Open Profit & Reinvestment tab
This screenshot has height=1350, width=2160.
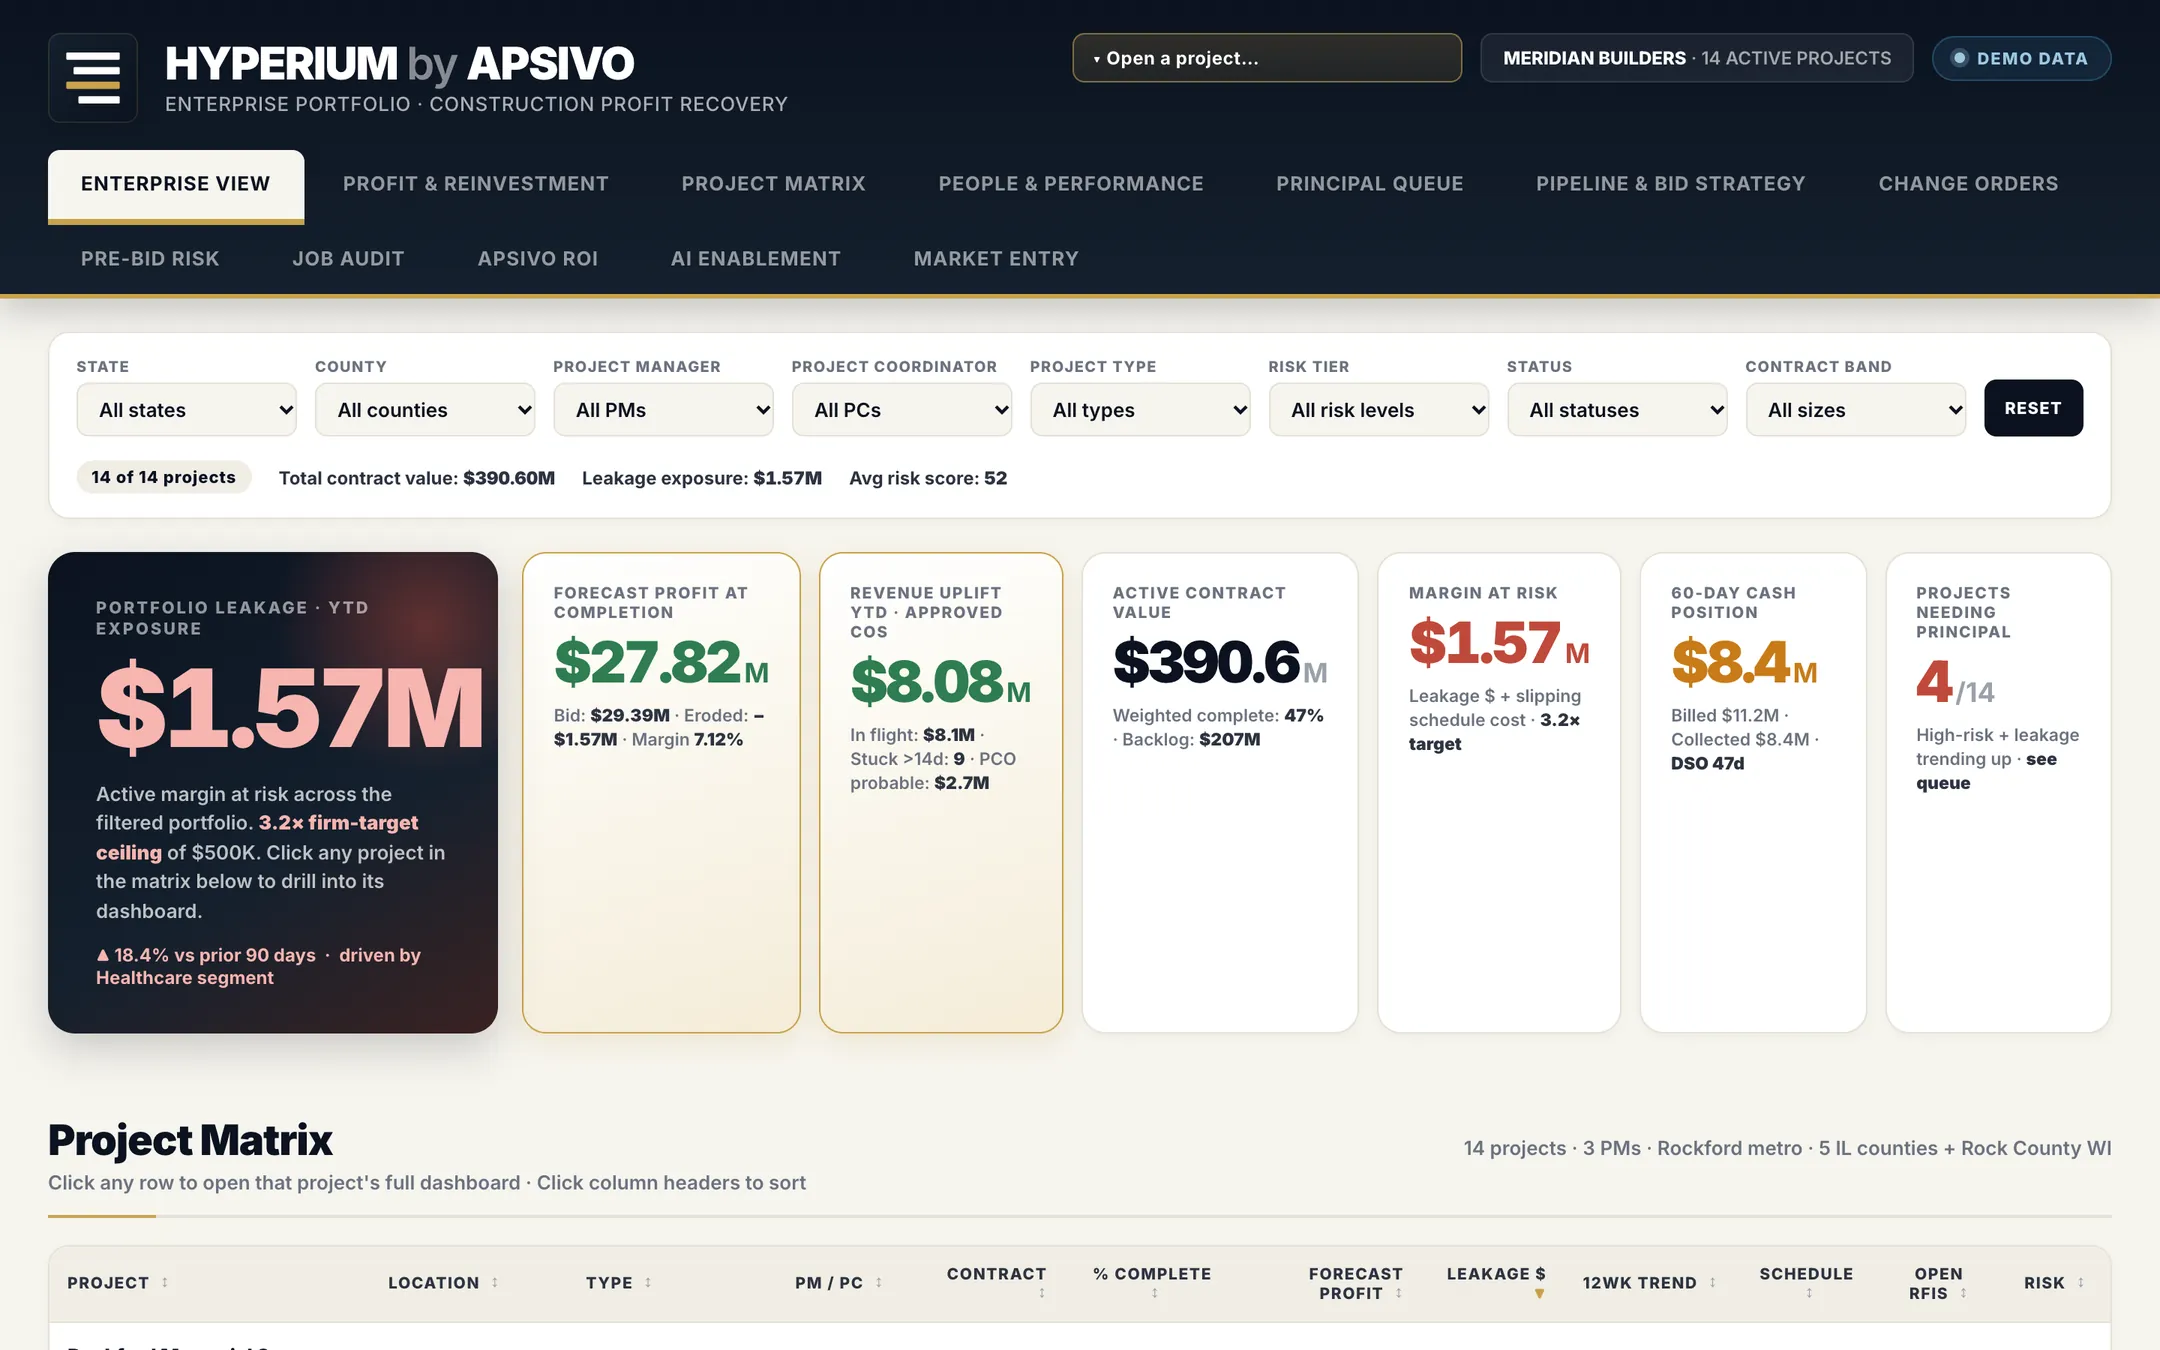tap(476, 184)
